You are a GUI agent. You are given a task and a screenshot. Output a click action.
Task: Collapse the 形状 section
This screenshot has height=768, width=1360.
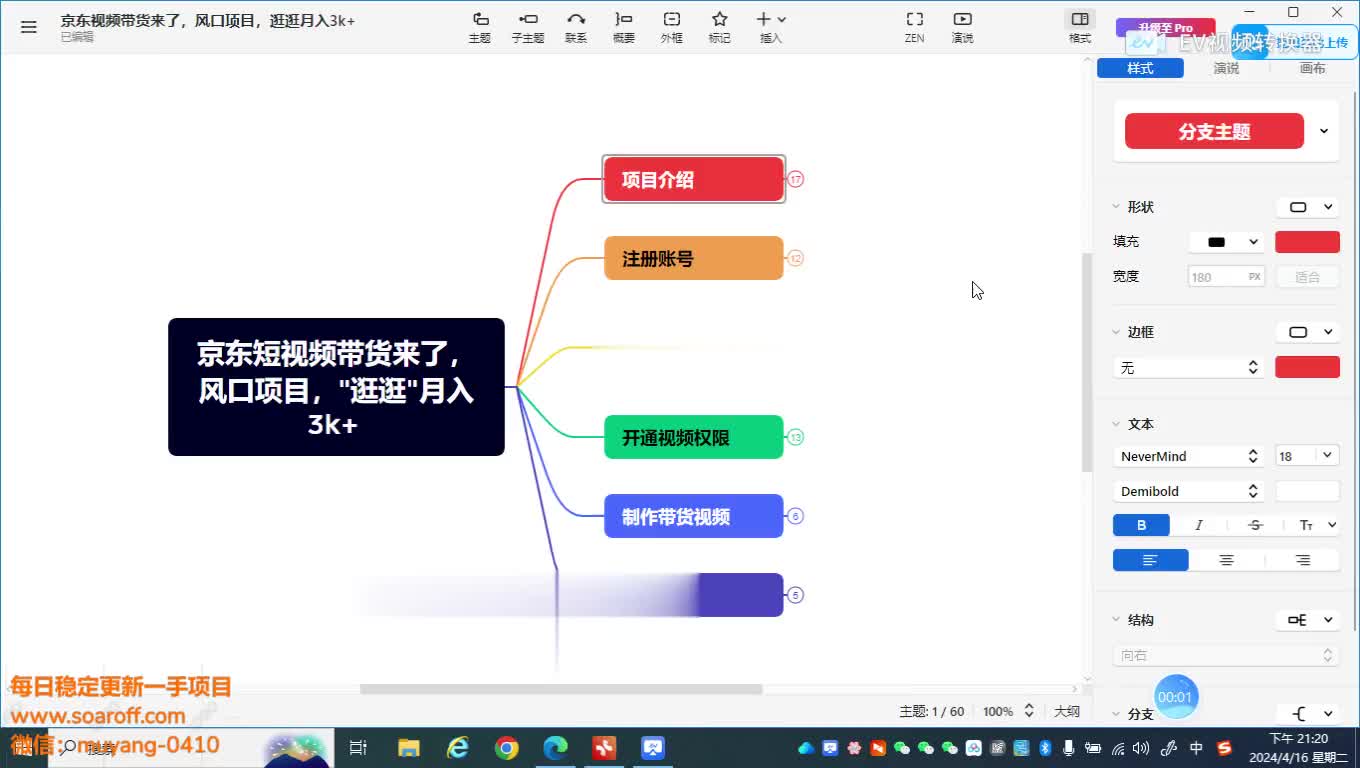(1117, 207)
